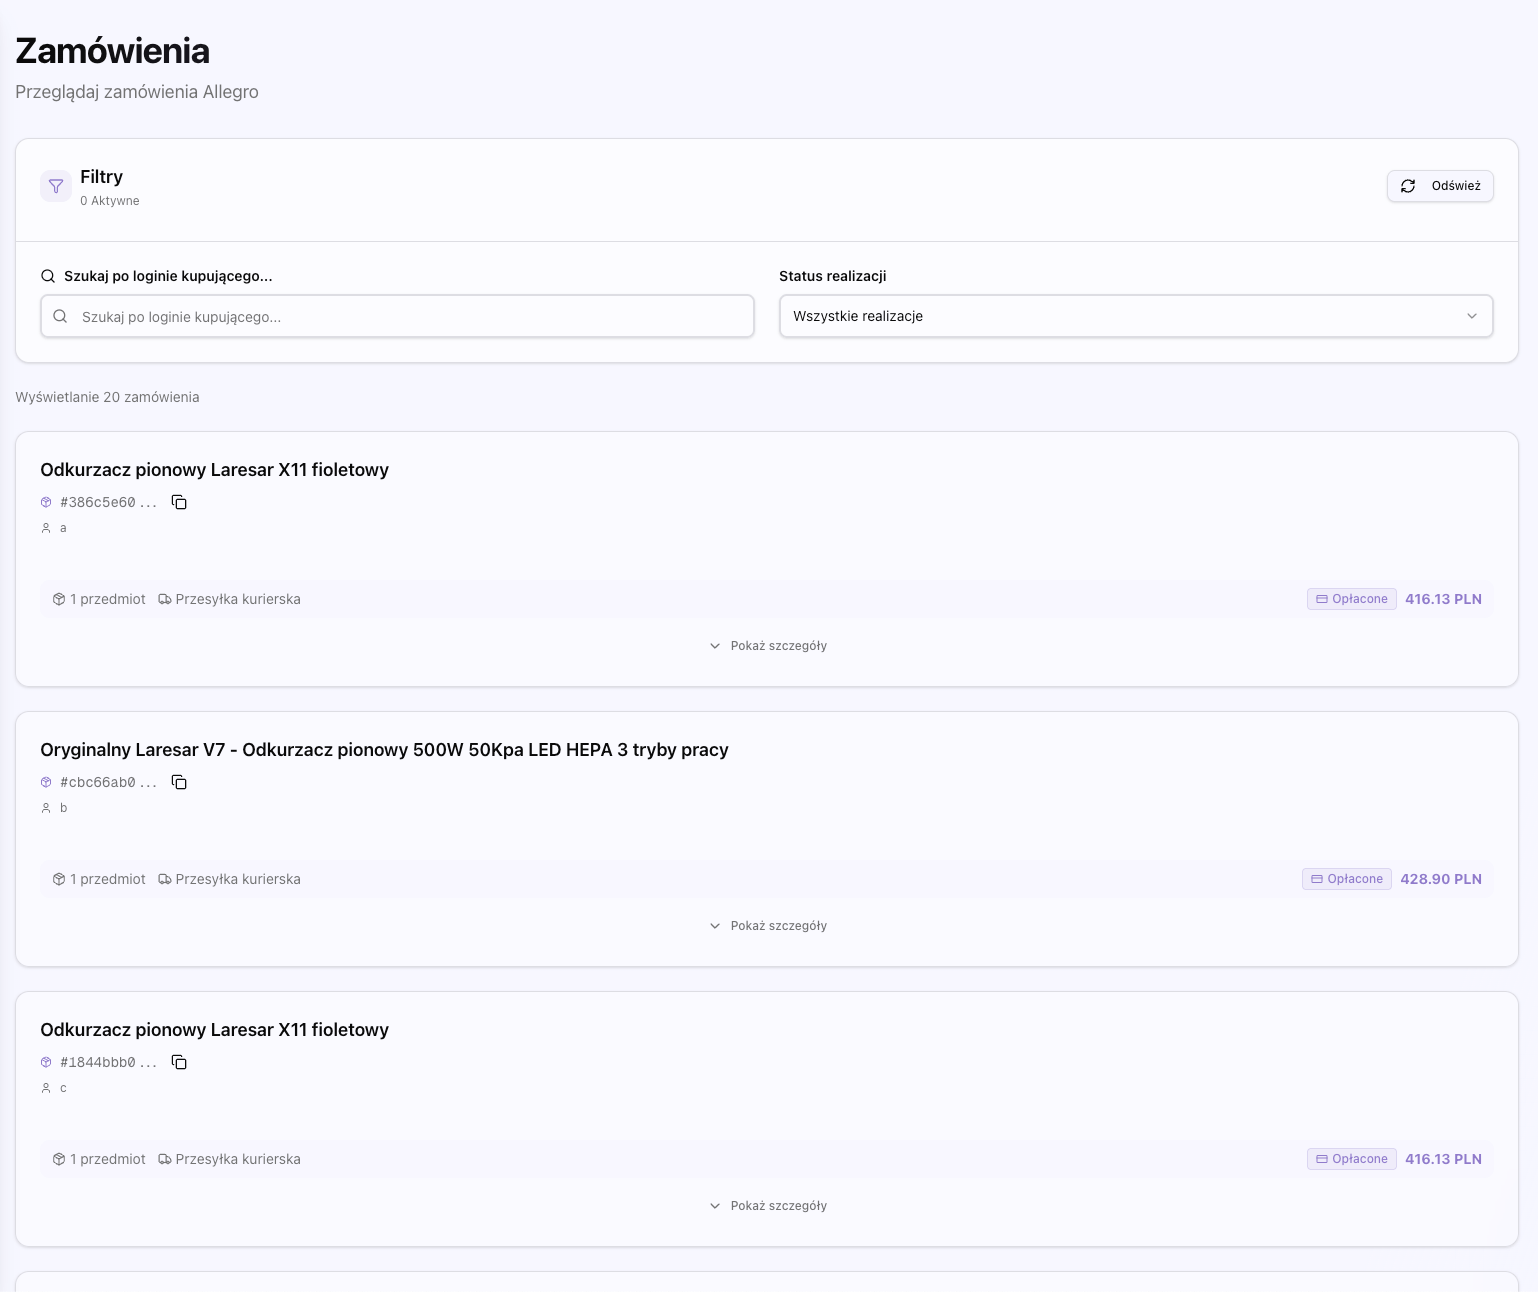The height and width of the screenshot is (1292, 1538).
Task: Click the delivery truck icon in first order
Action: 165,599
